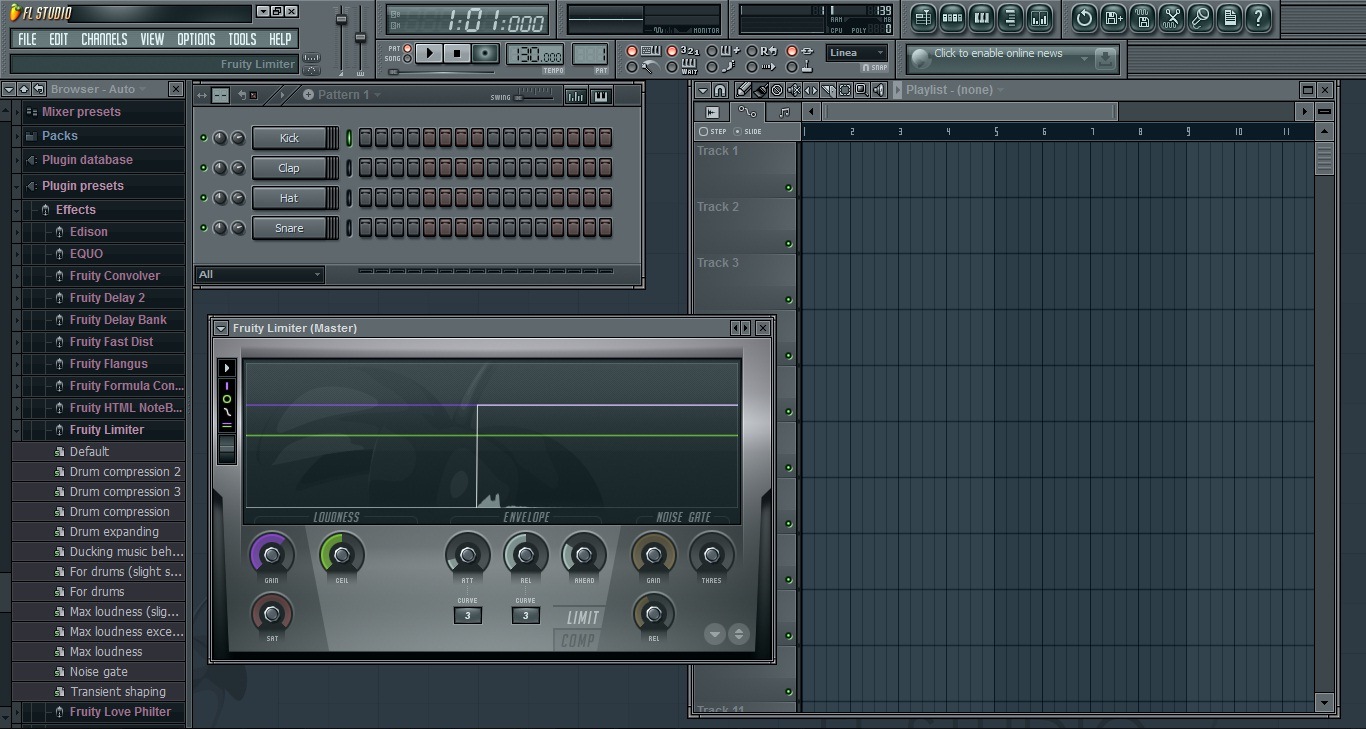Open help with the question mark icon

(1258, 17)
